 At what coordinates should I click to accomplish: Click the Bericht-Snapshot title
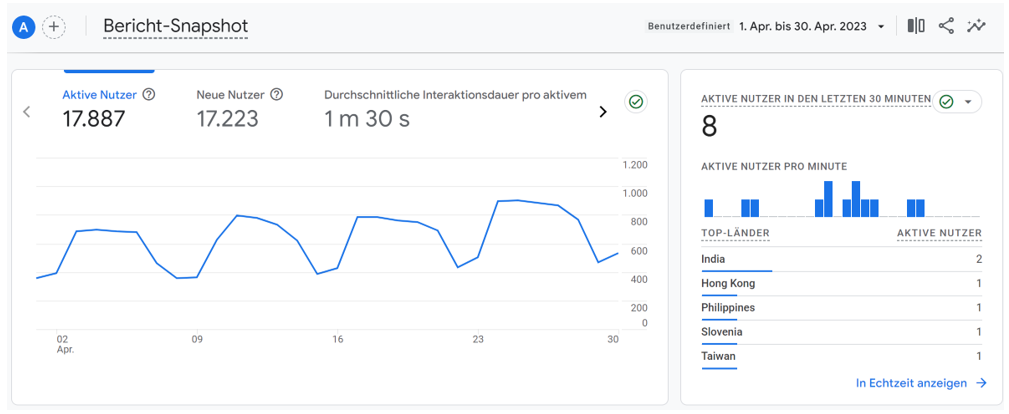(176, 26)
